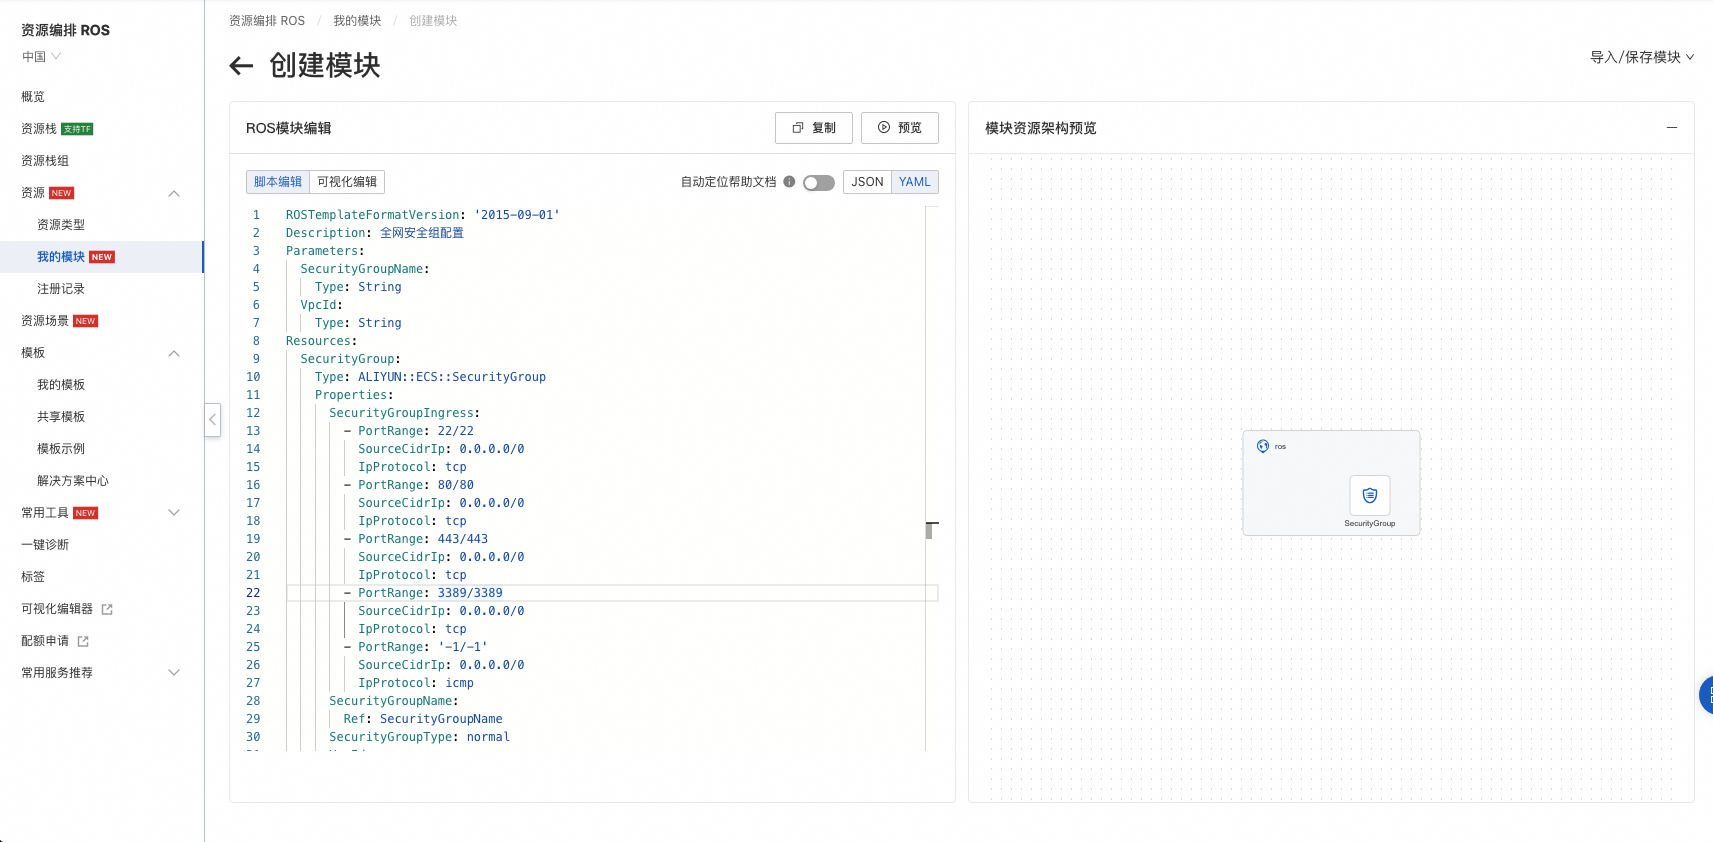The image size is (1713, 842).
Task: Click the ros globe icon in diagram
Action: pos(1263,446)
